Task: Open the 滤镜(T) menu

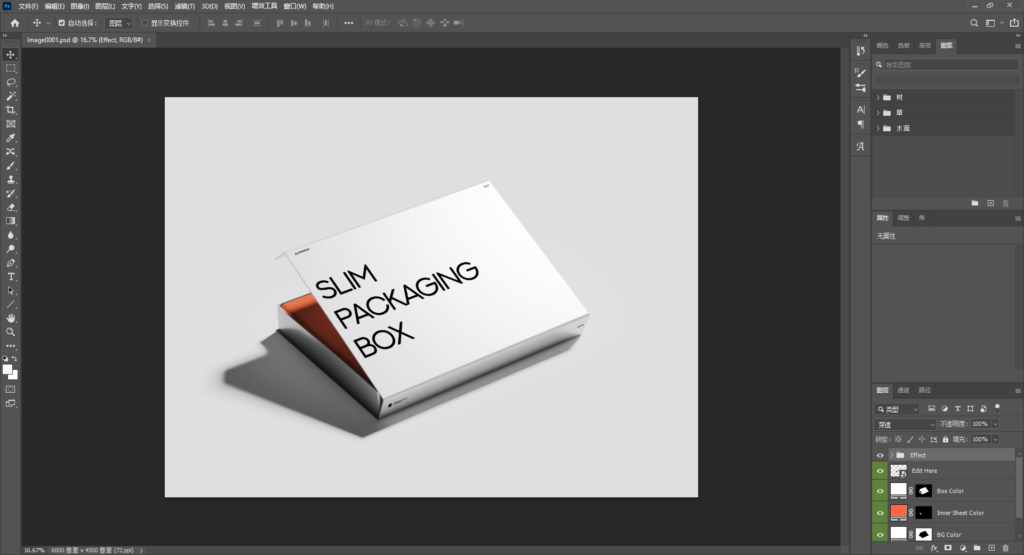Action: coord(184,6)
